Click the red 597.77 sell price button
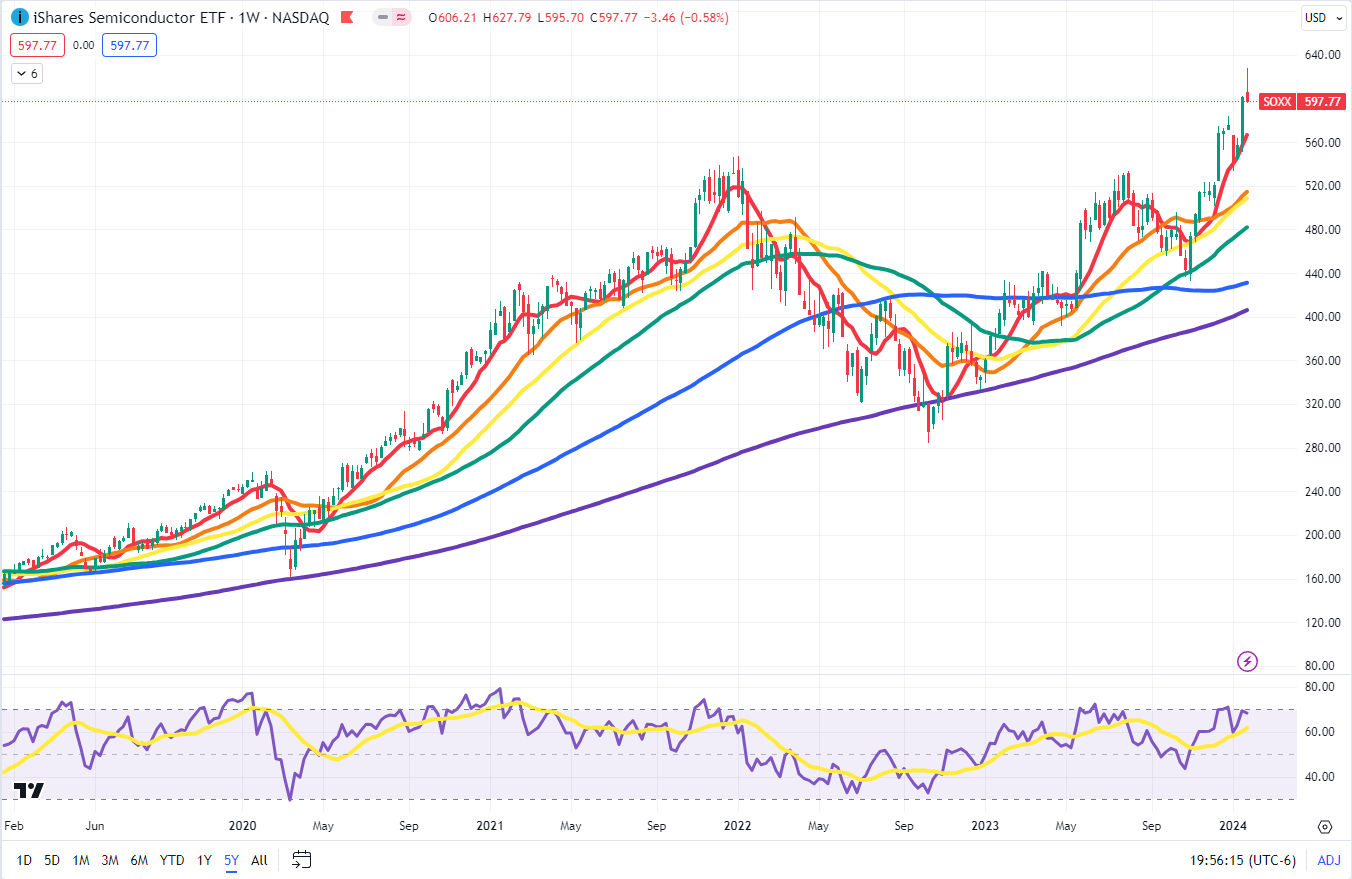 [x=38, y=45]
